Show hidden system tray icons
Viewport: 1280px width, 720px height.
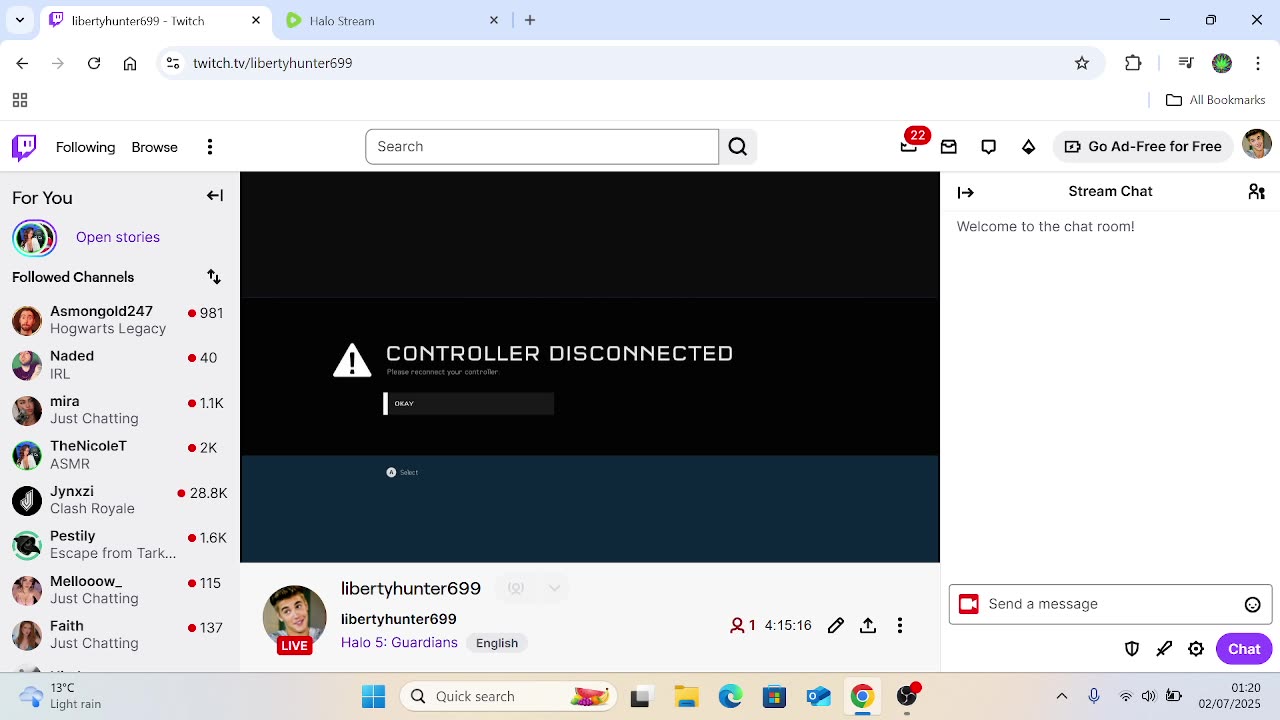1062,696
